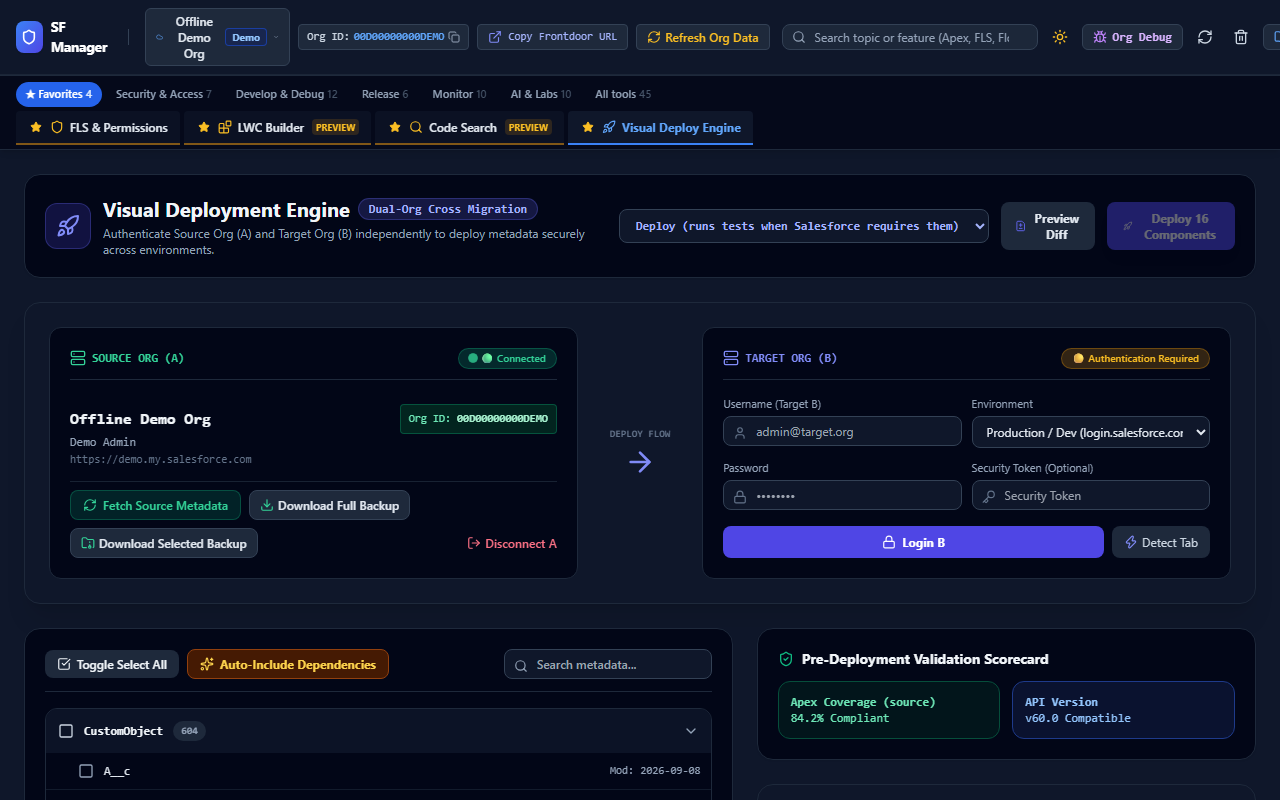Click the star icon on FLS & Permissions tab
1280x800 pixels.
coord(36,128)
